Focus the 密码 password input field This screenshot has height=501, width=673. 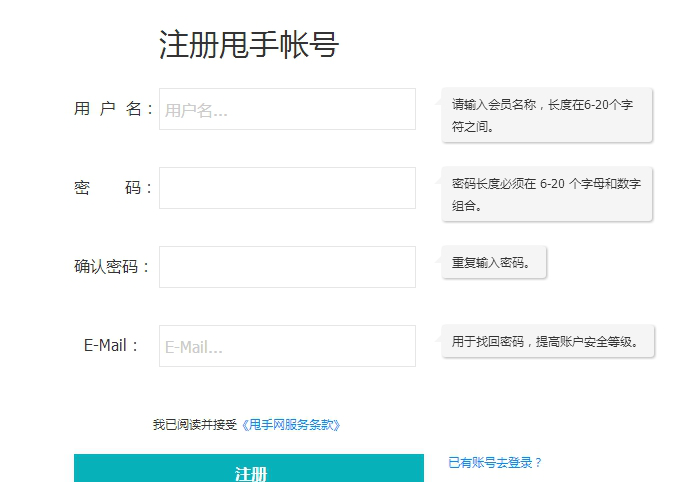(x=287, y=188)
